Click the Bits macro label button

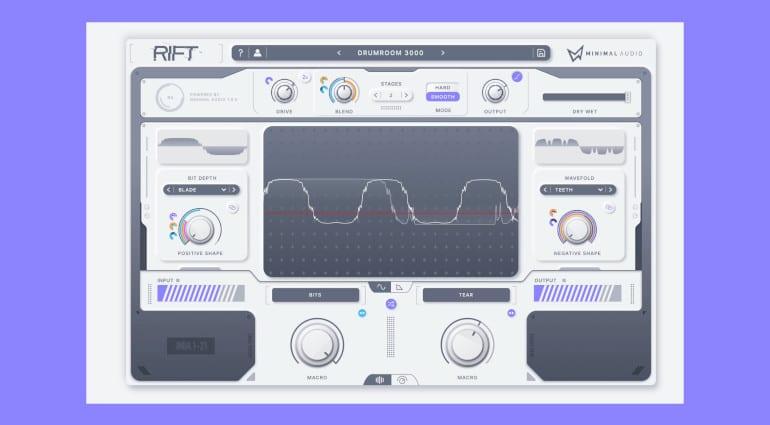point(315,295)
